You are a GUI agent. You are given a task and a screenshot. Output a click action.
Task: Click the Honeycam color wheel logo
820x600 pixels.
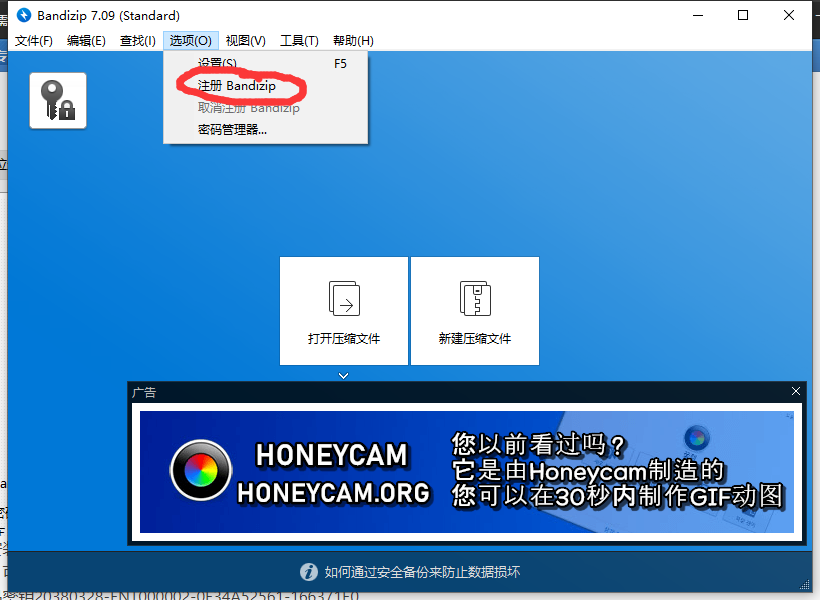(x=201, y=470)
